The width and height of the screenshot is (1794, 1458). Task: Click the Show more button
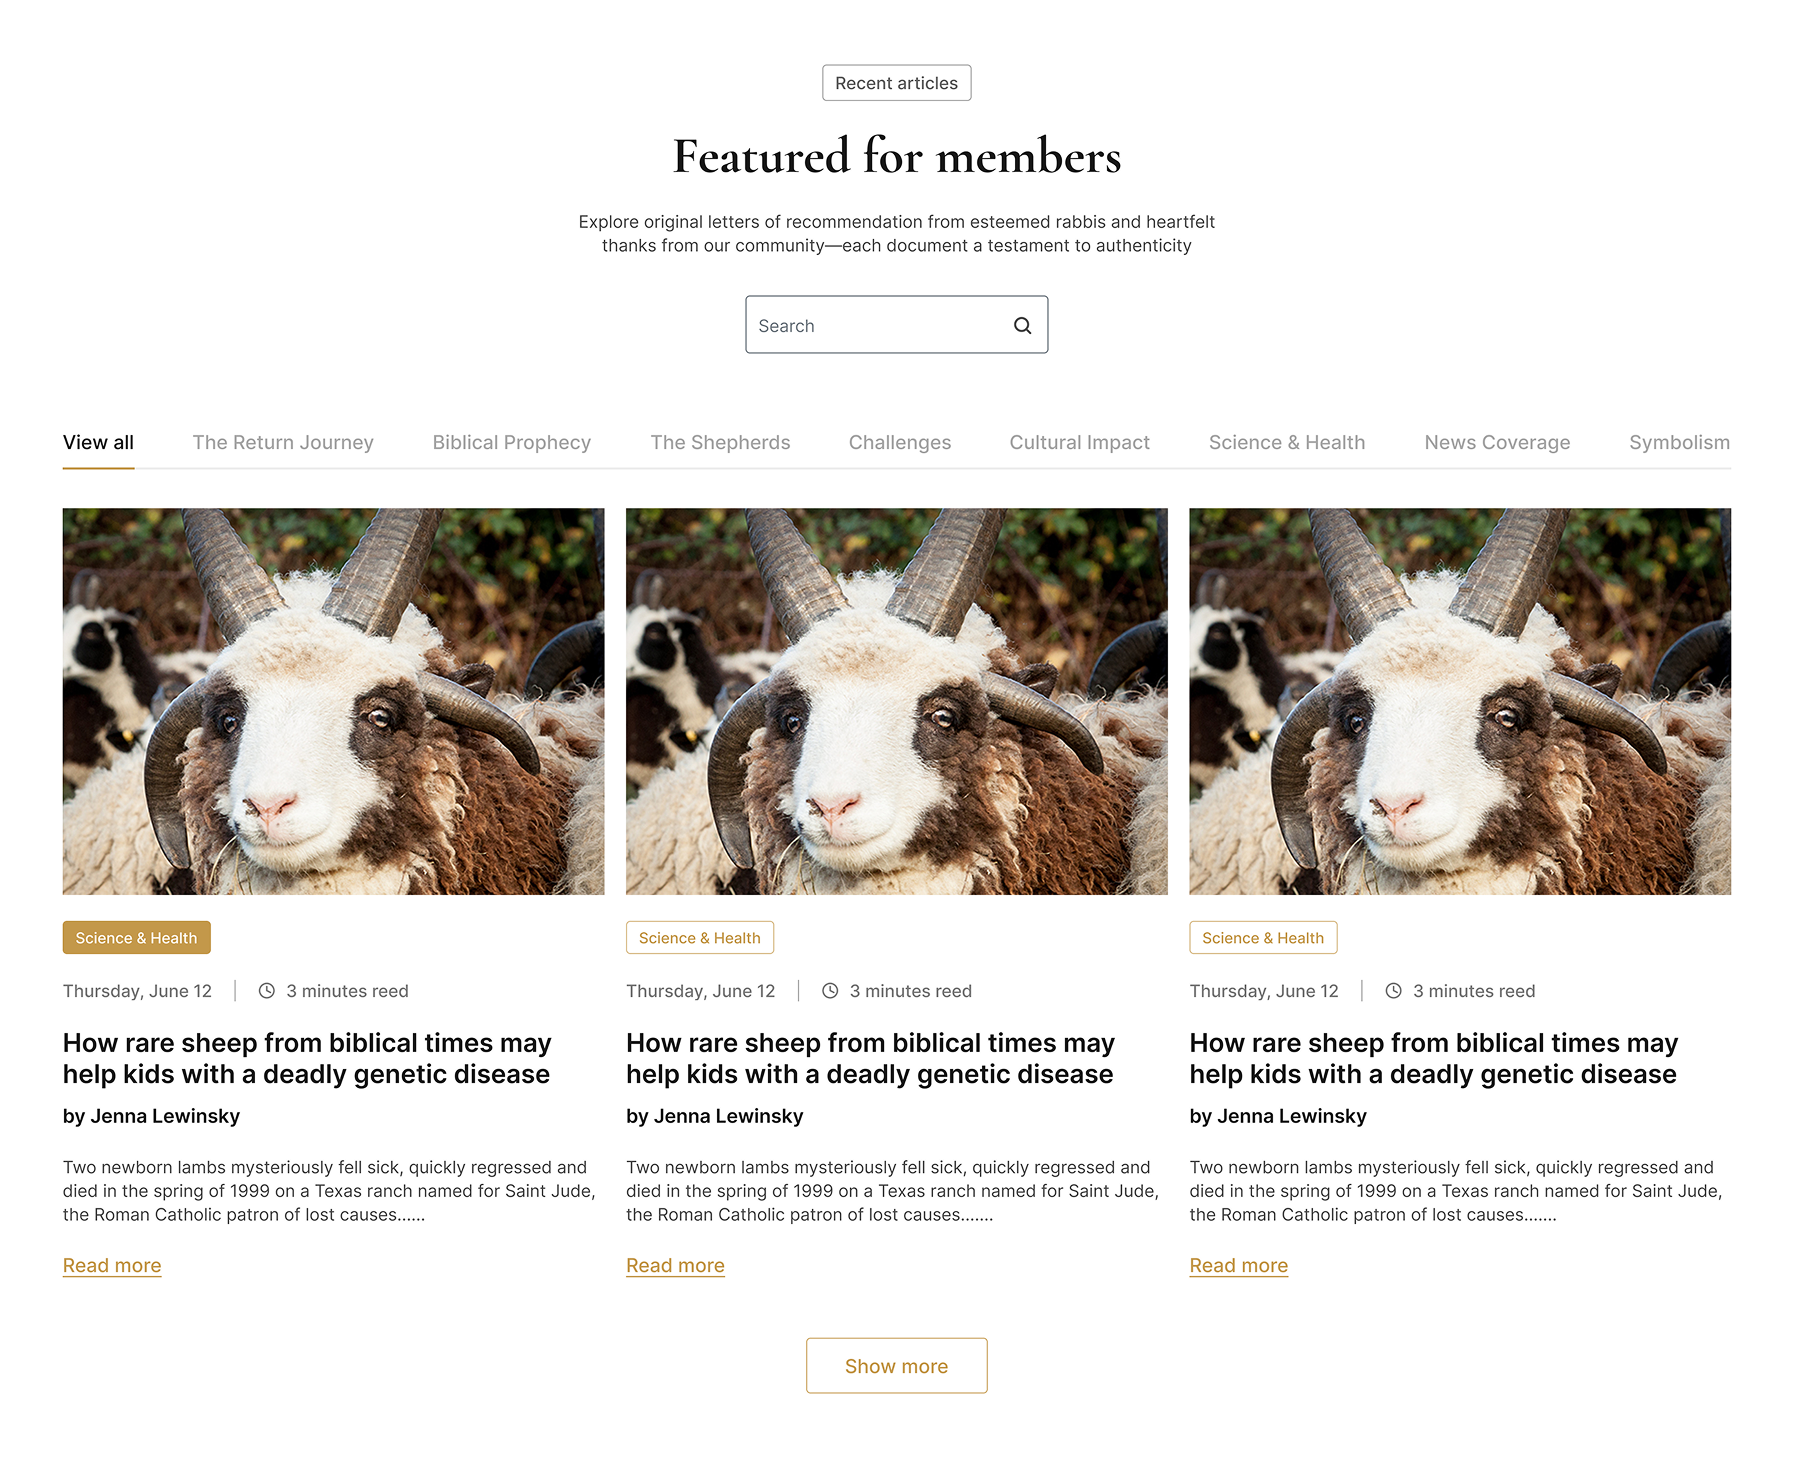pos(896,1365)
